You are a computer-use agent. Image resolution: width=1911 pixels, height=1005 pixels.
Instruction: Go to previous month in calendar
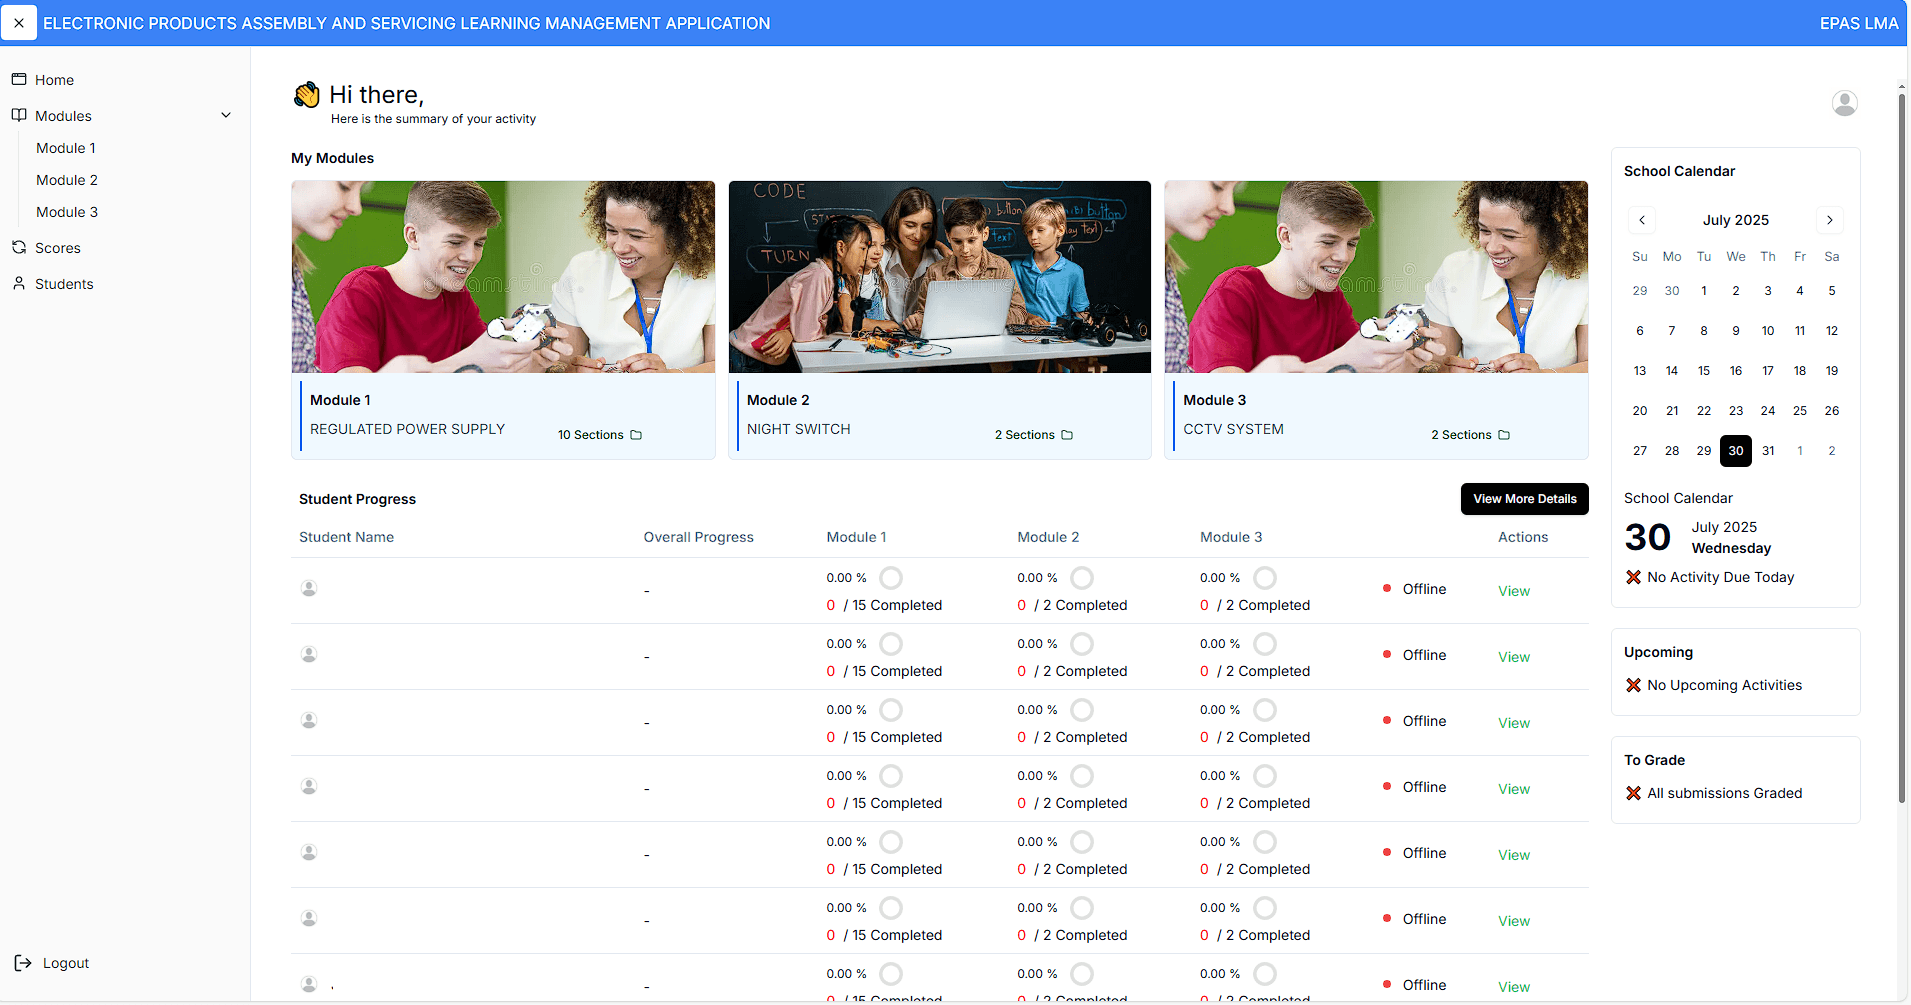click(x=1642, y=220)
